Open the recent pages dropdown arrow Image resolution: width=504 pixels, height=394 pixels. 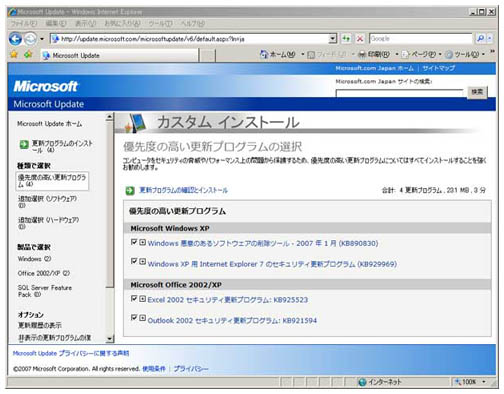coord(42,39)
